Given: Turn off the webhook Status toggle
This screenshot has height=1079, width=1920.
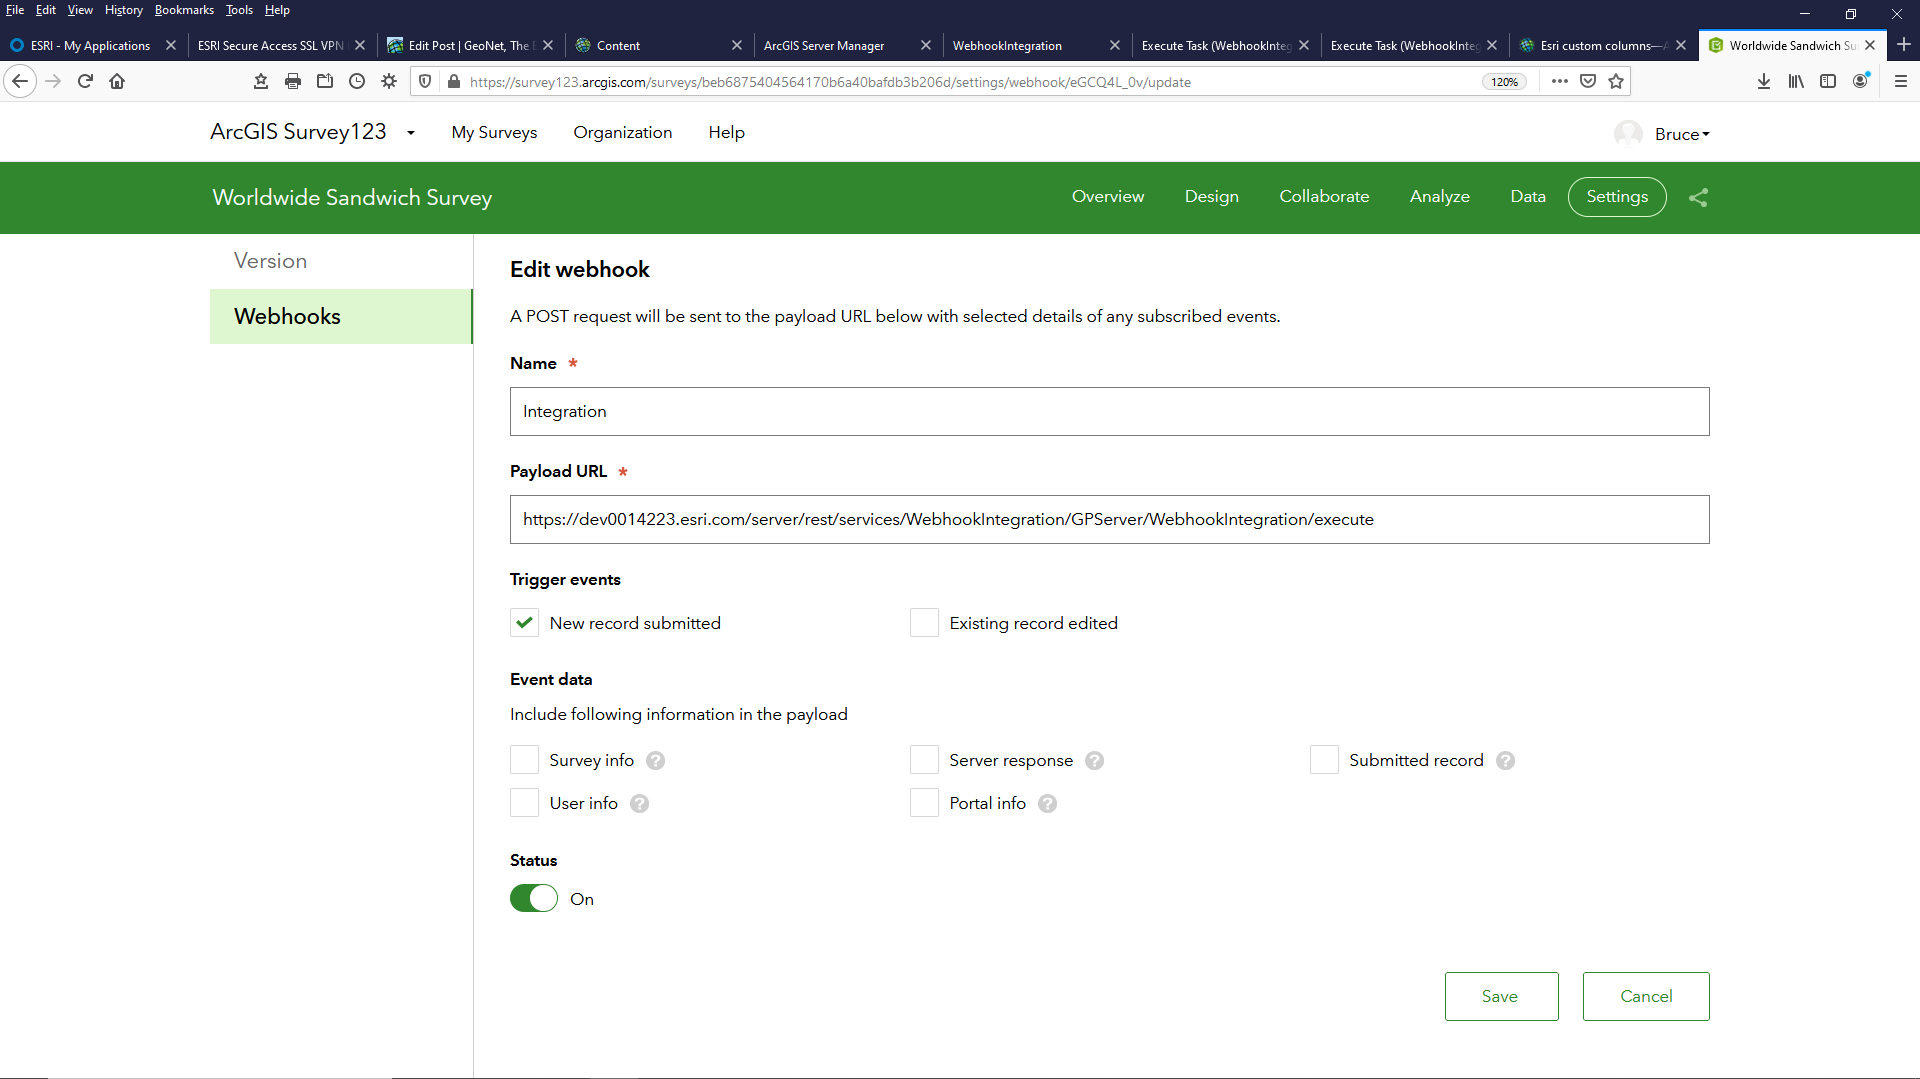Looking at the screenshot, I should [x=534, y=898].
